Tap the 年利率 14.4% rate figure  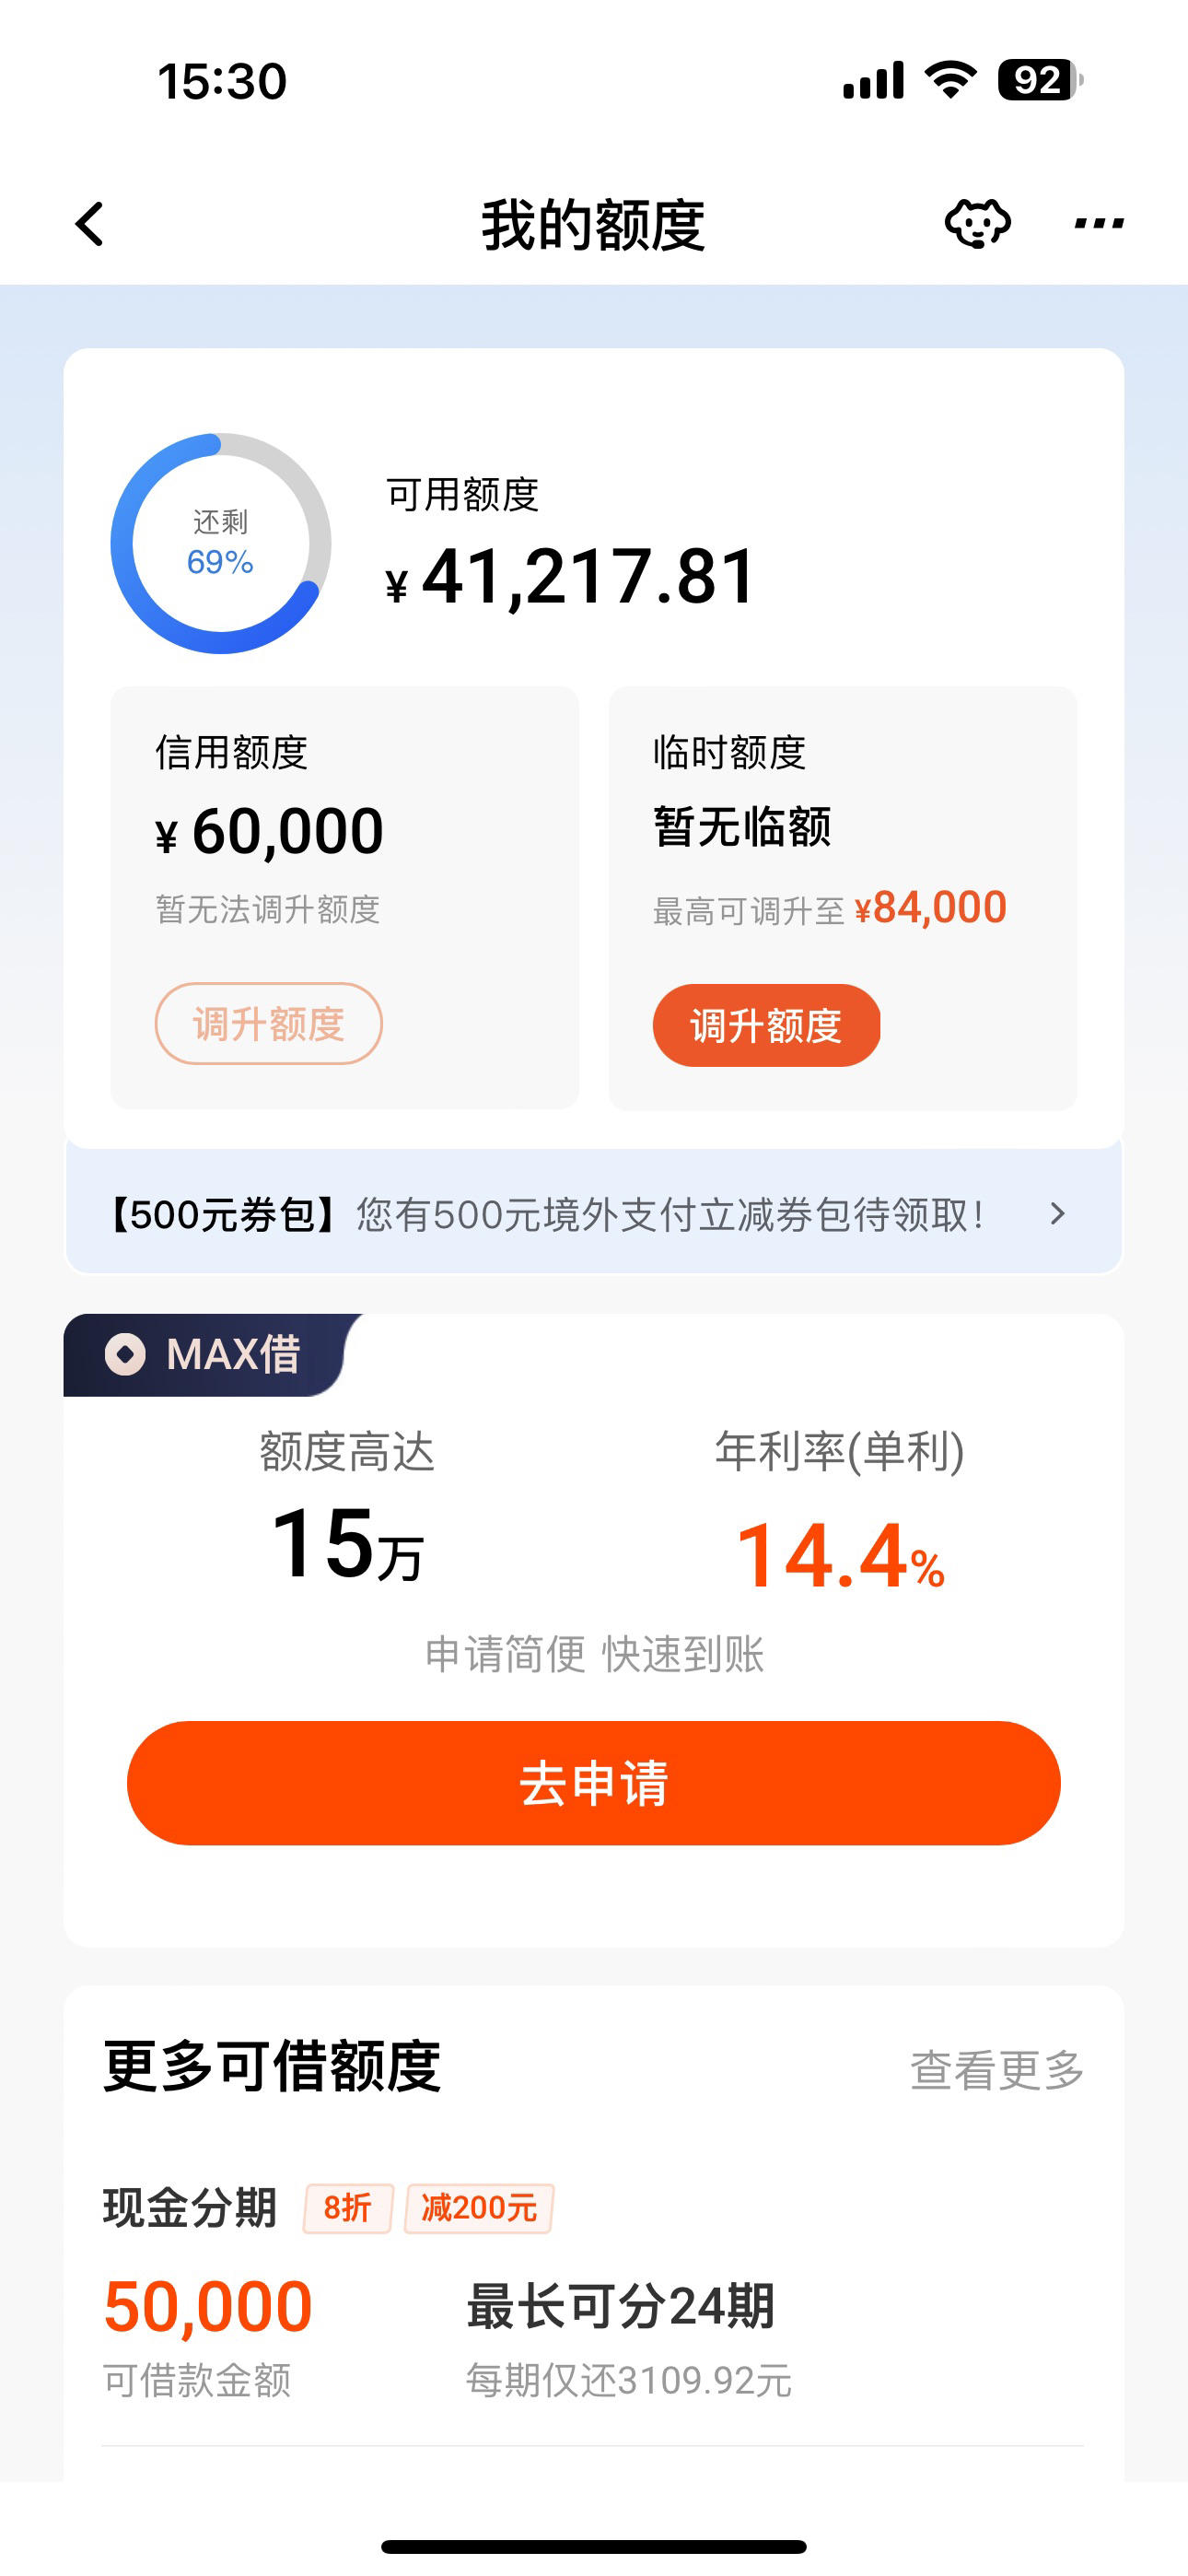[840, 1556]
